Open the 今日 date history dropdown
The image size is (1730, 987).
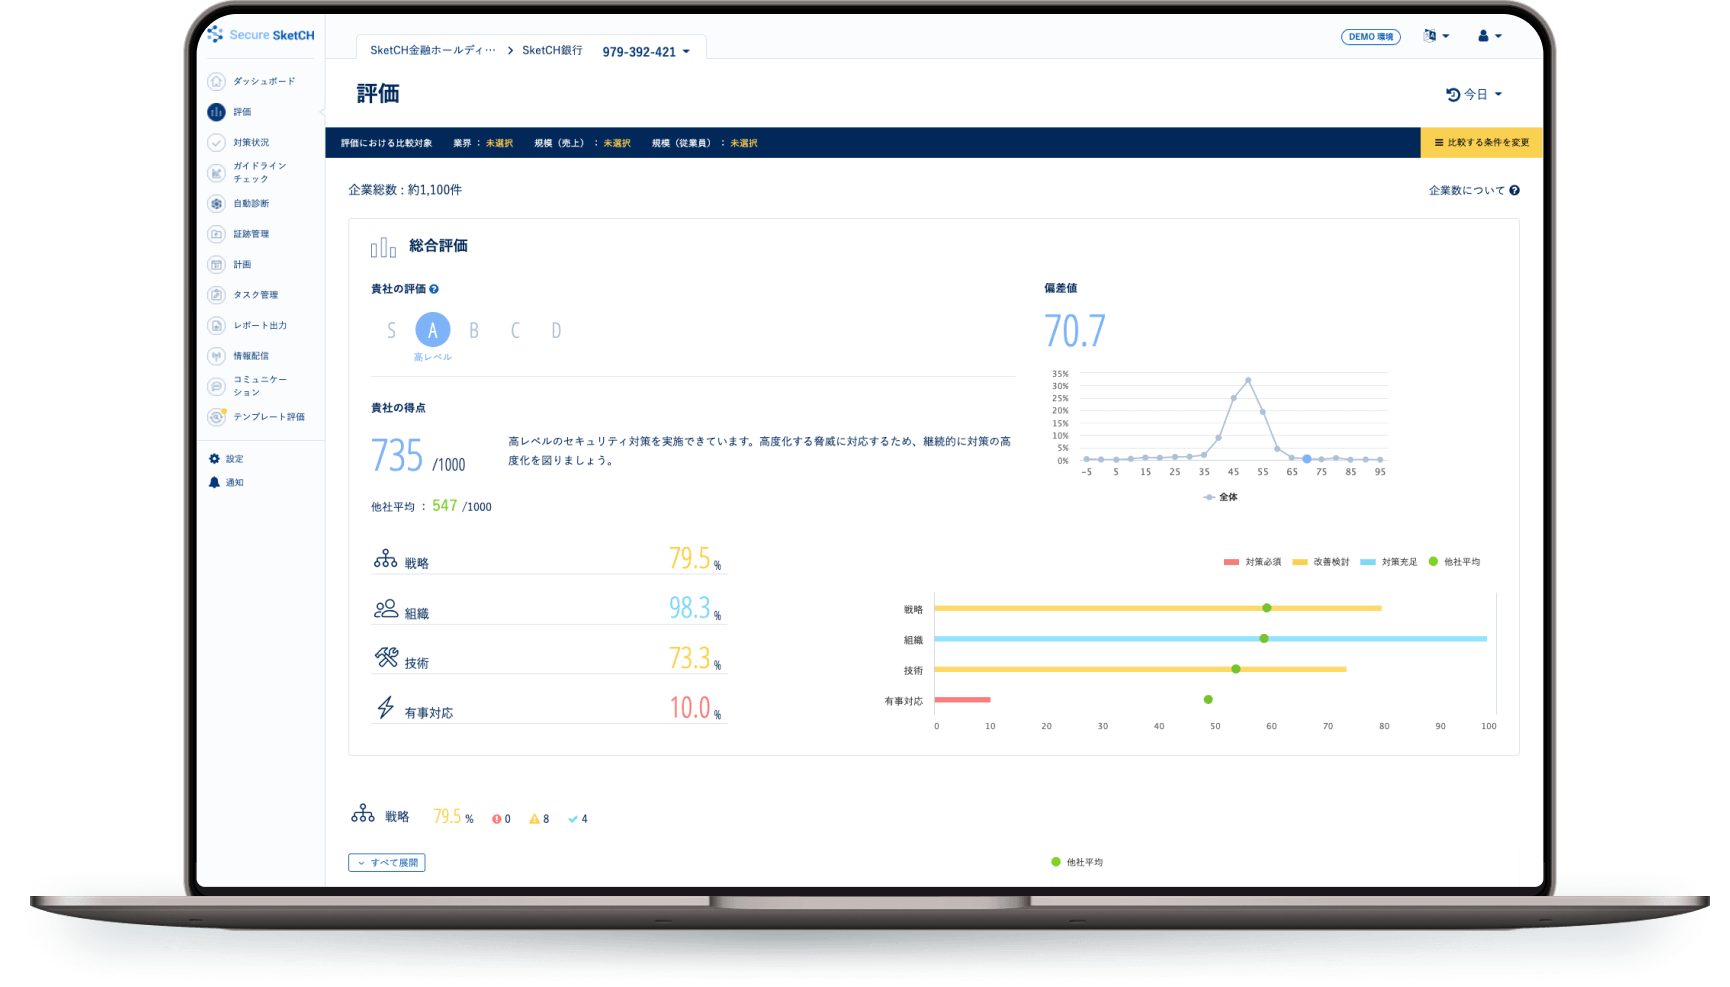pyautogui.click(x=1474, y=95)
